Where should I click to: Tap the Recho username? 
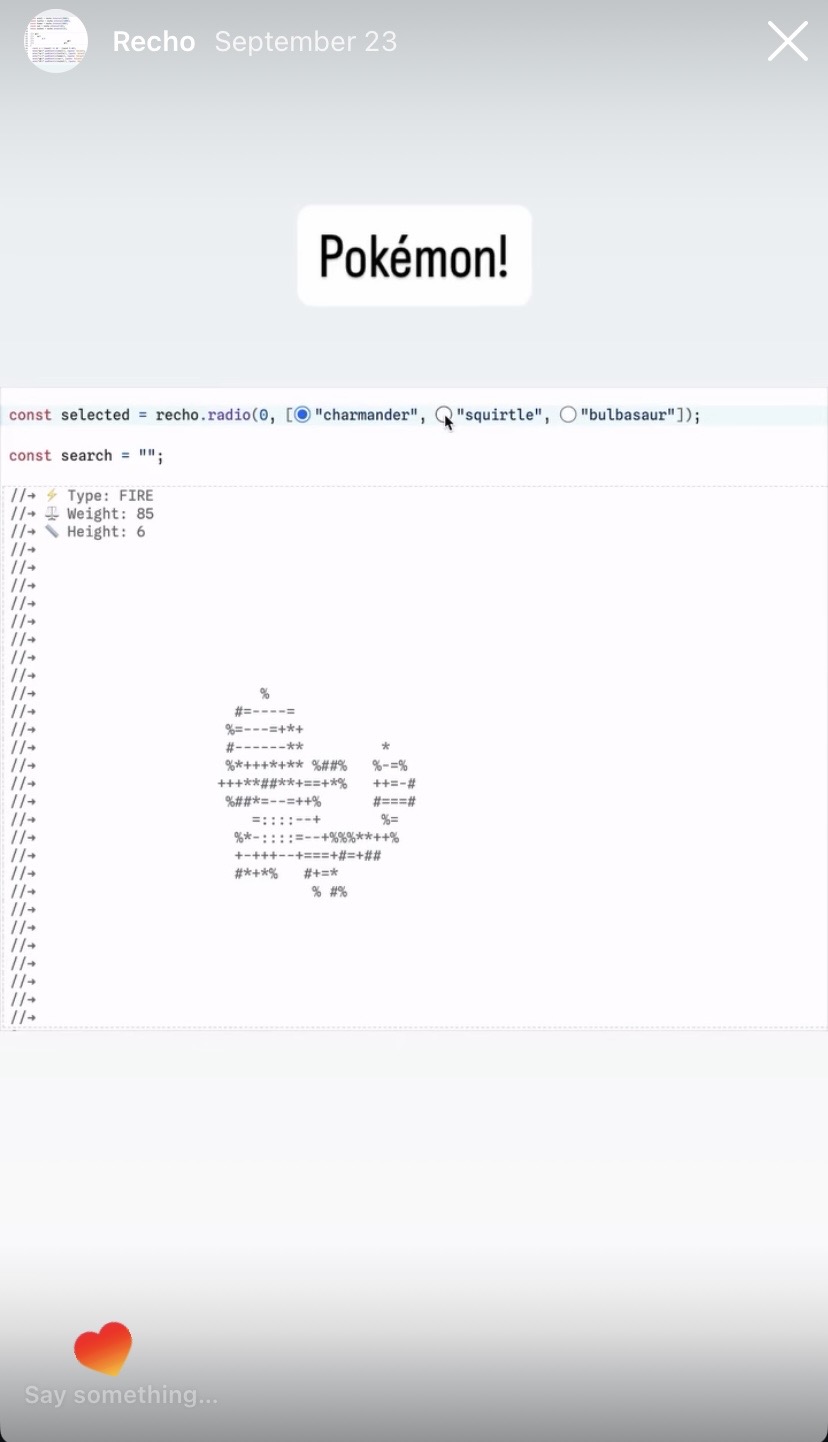153,42
